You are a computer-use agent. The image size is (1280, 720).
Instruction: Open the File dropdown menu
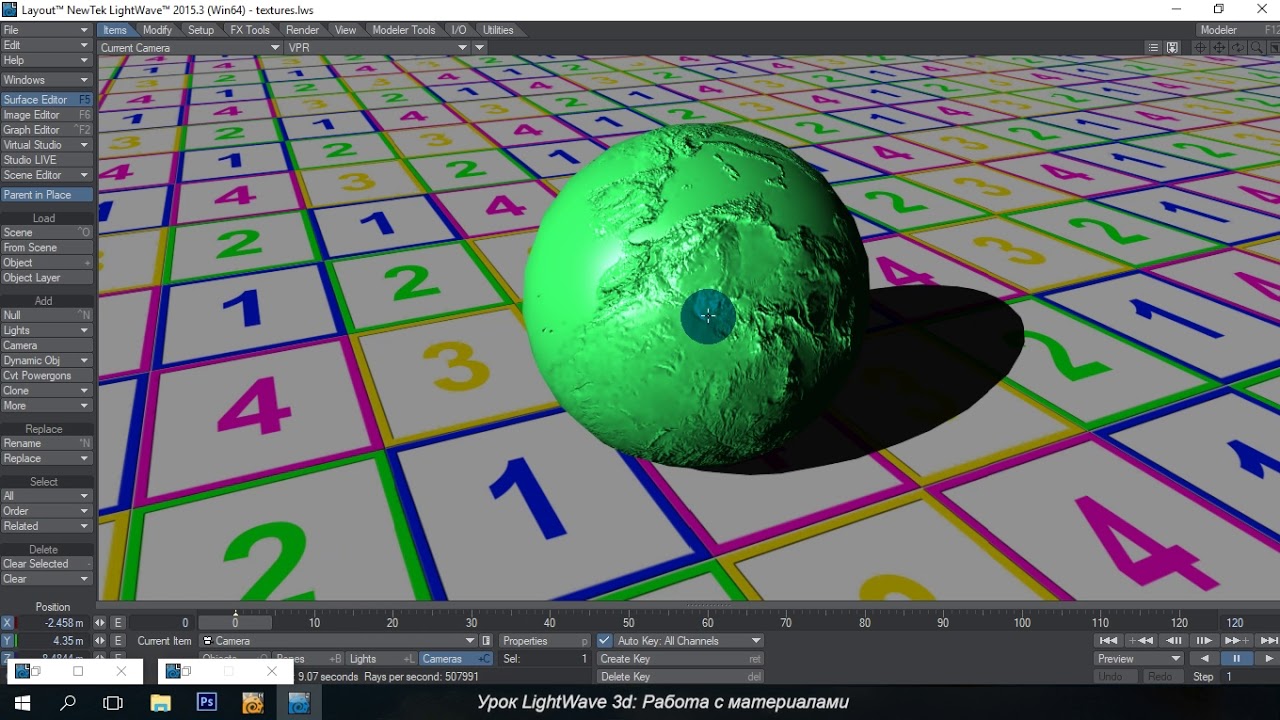(47, 30)
